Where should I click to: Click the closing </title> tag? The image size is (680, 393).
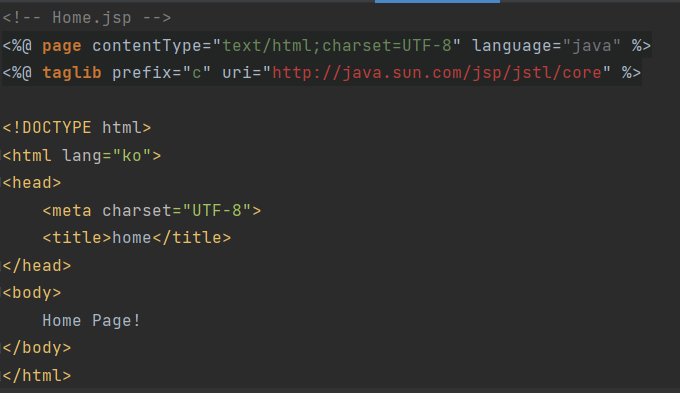click(x=192, y=238)
